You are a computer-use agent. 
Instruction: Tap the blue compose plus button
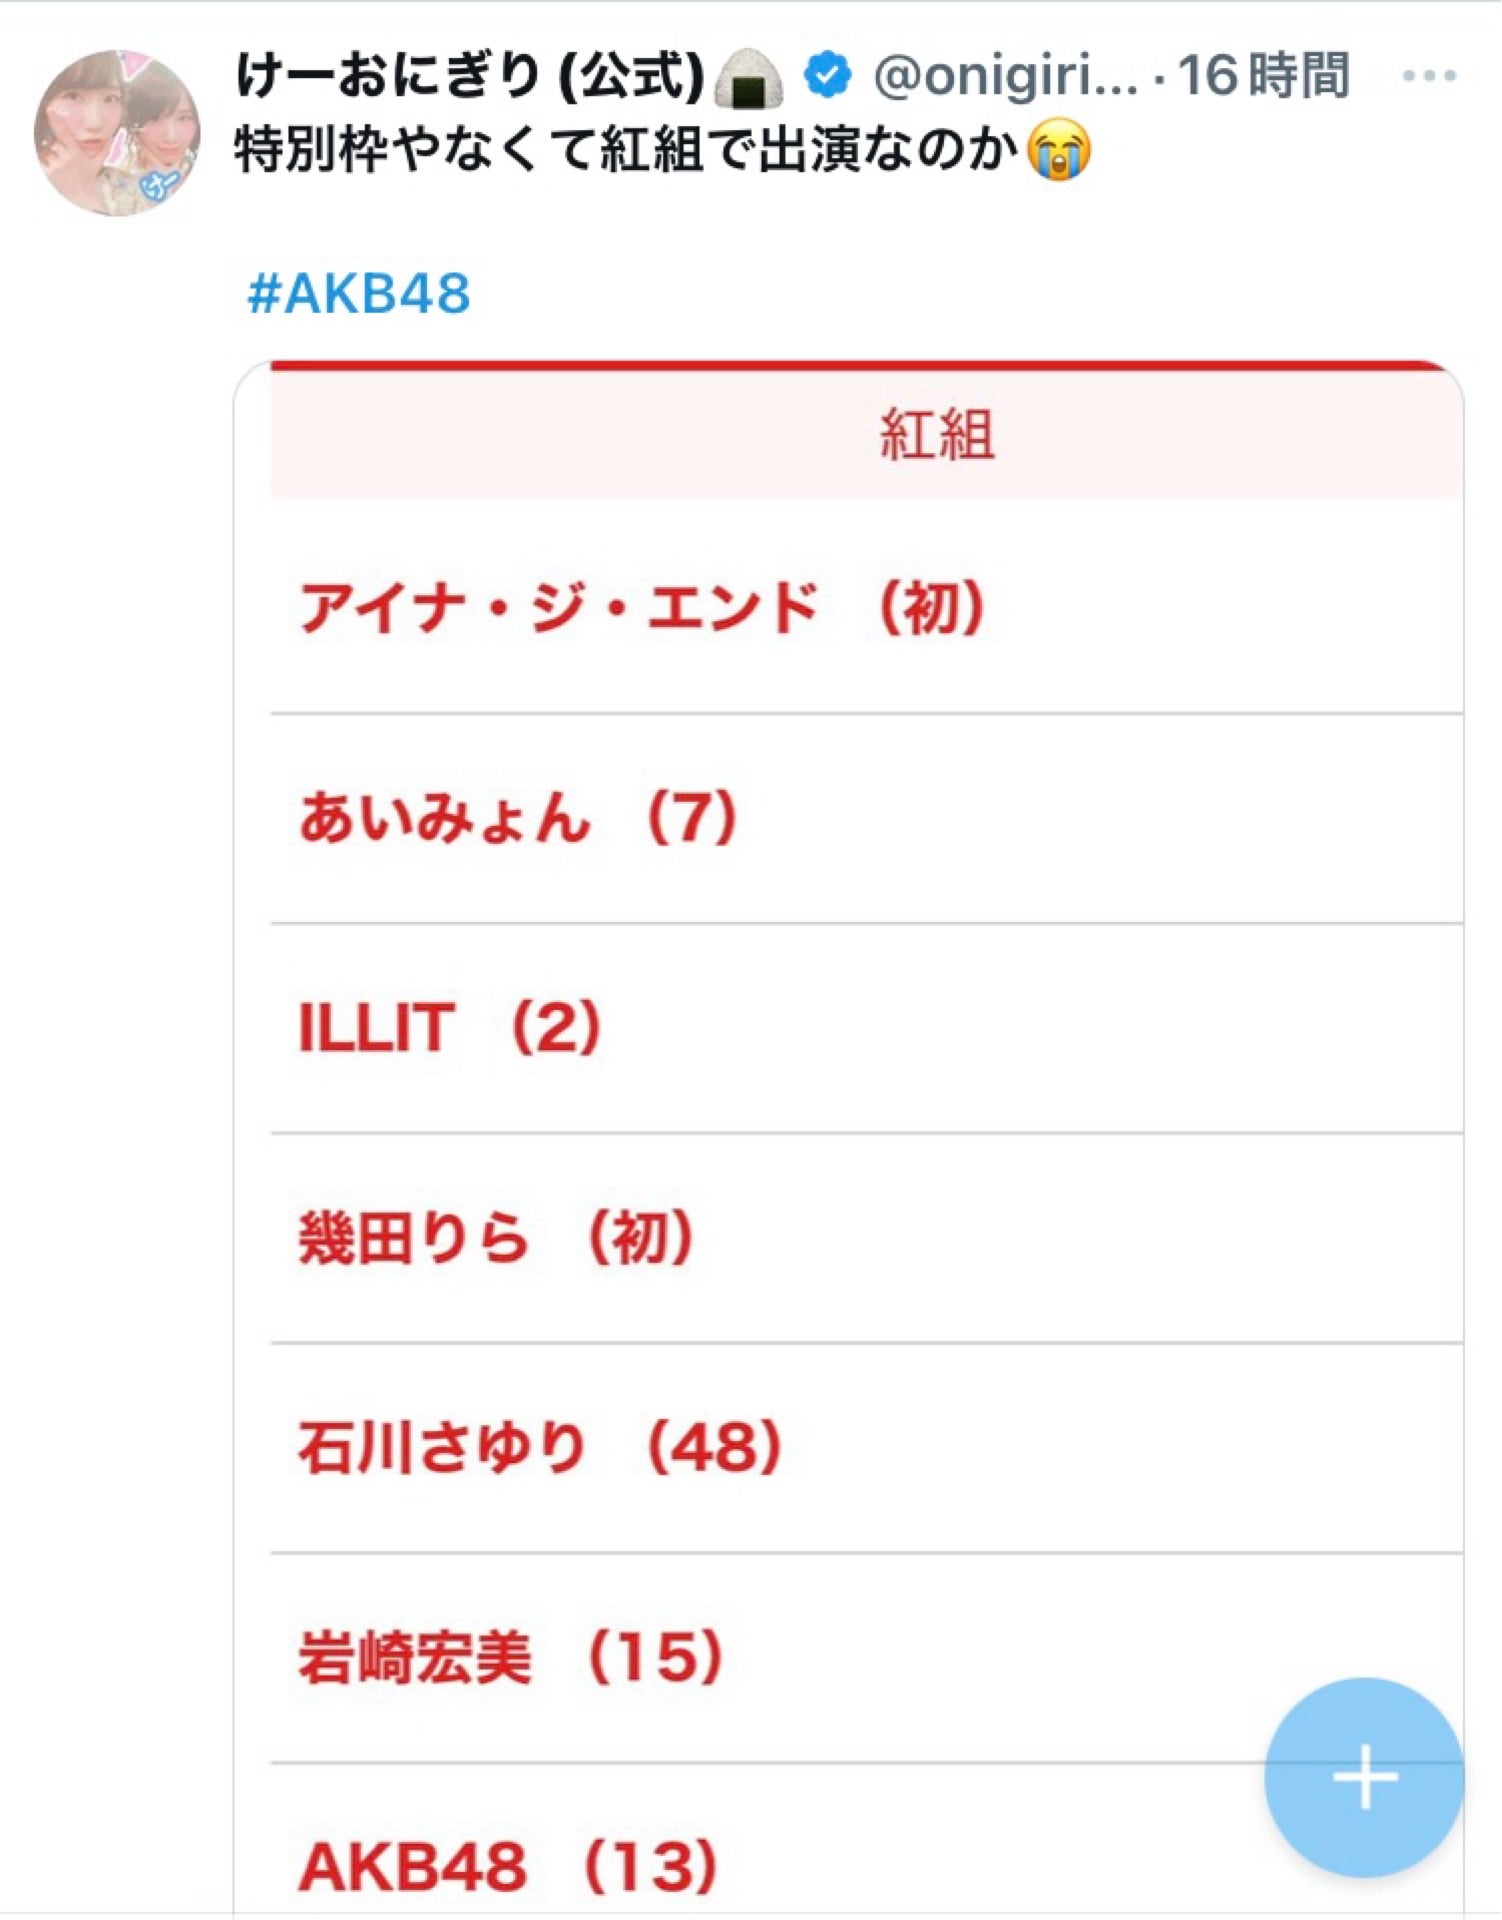pos(1363,1777)
